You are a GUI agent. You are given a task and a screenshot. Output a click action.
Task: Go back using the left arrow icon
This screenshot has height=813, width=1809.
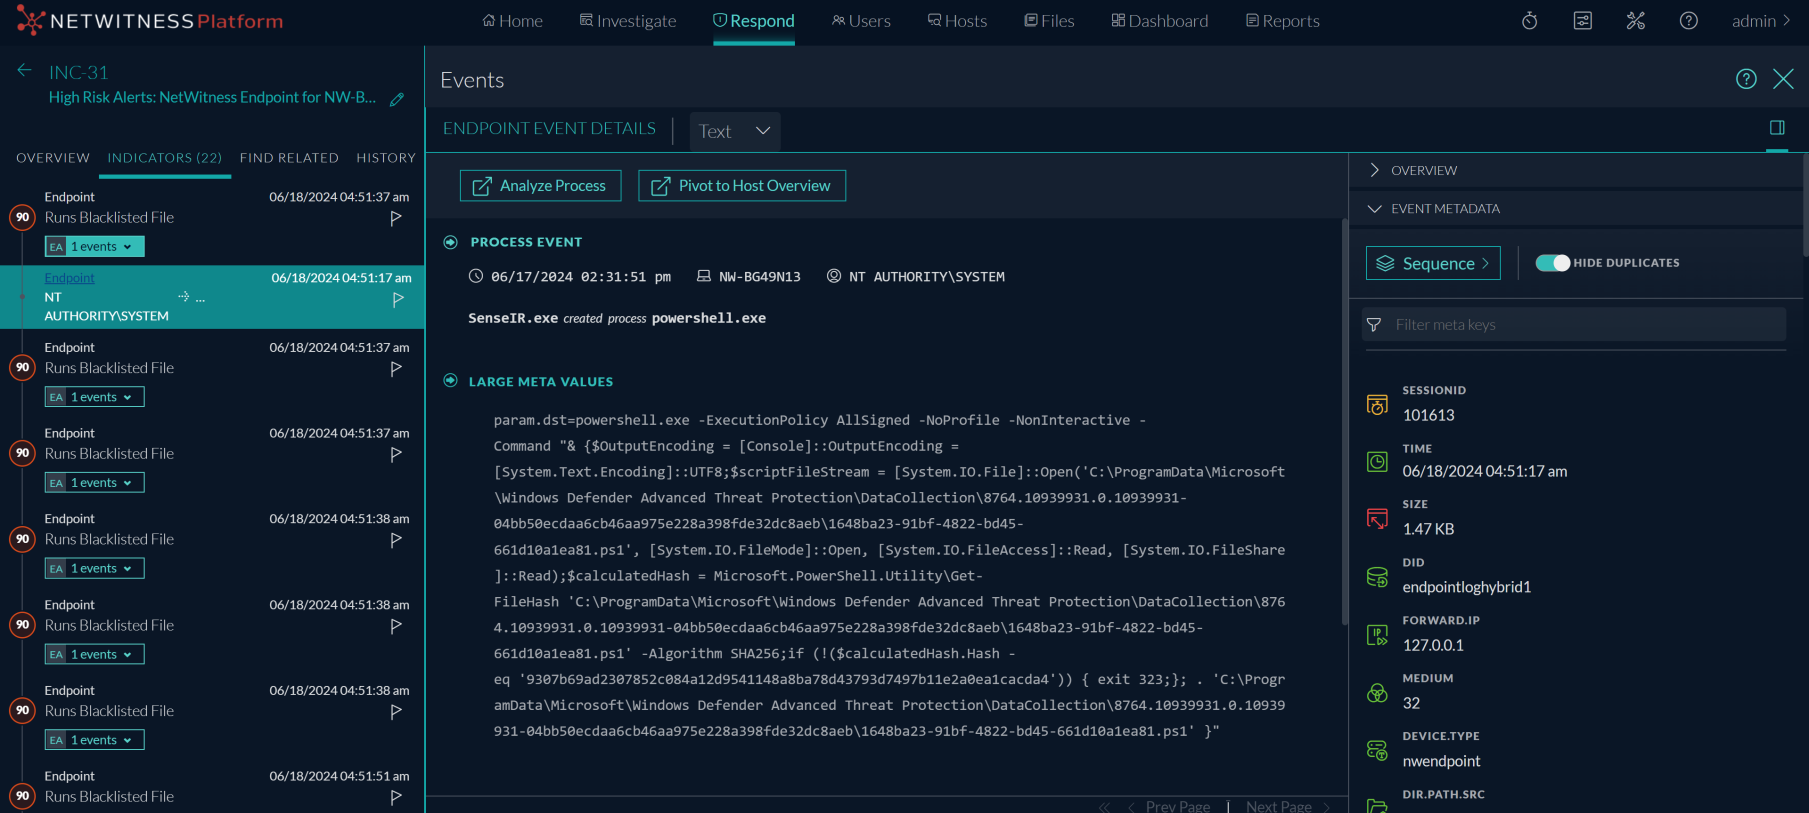pyautogui.click(x=24, y=70)
